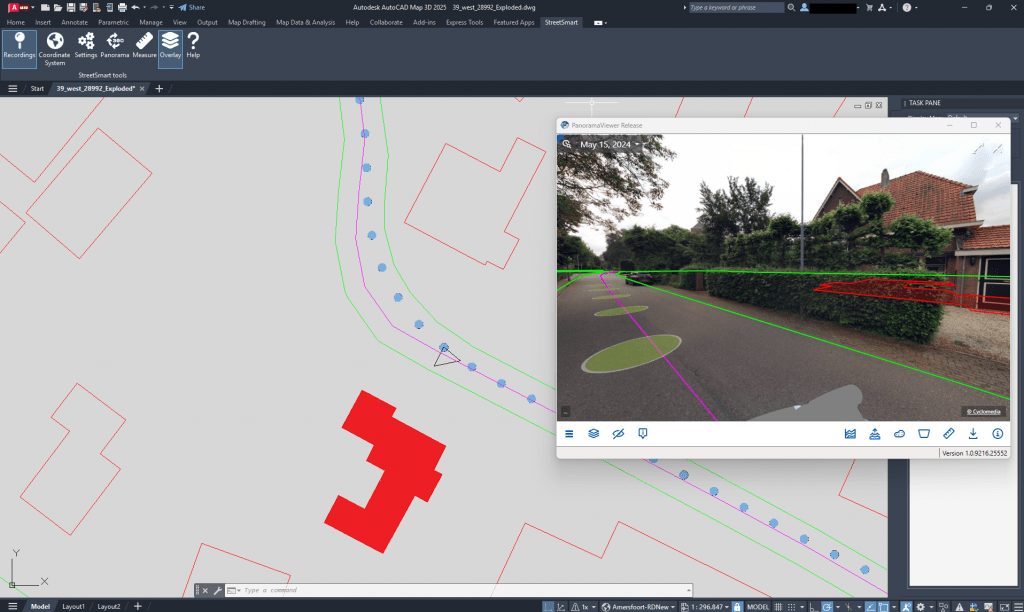This screenshot has height=612, width=1024.
Task: Switch to the Start file tab
Action: 37,88
